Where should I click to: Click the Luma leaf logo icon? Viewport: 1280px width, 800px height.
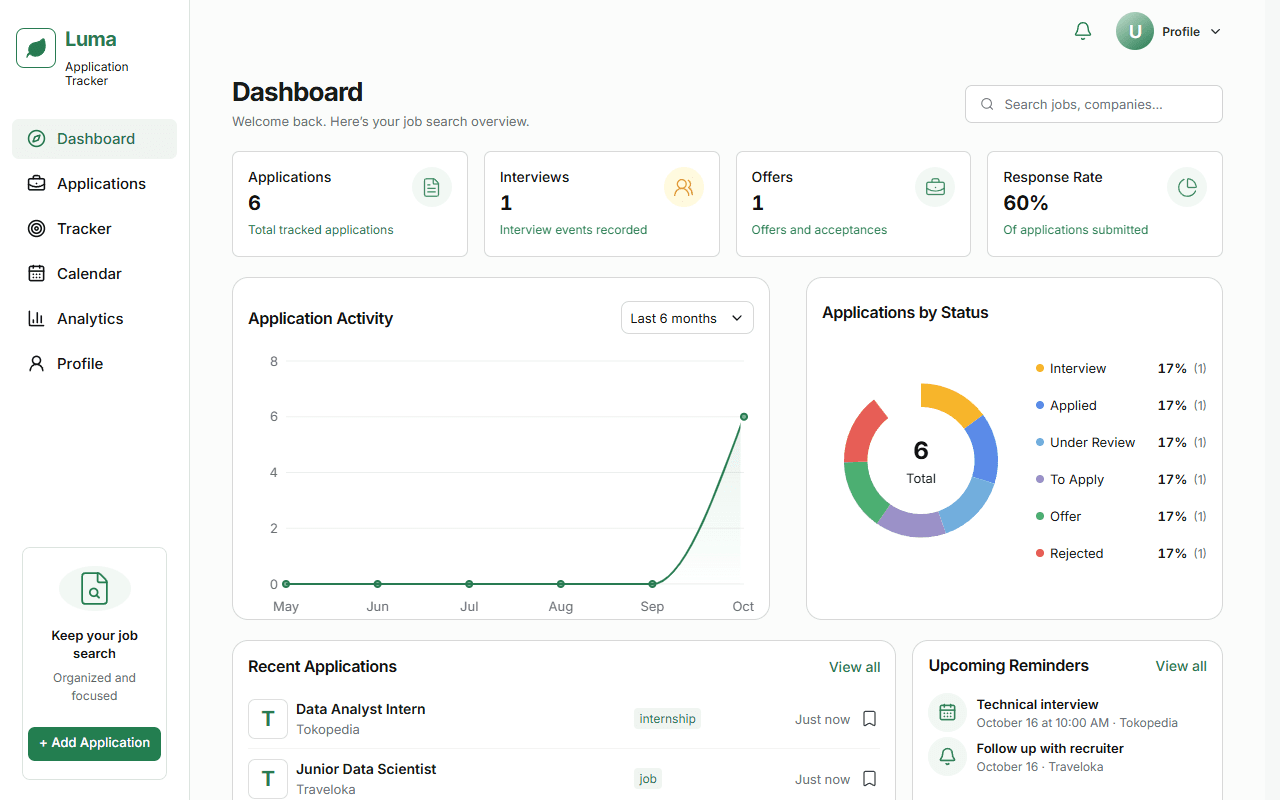pos(36,48)
